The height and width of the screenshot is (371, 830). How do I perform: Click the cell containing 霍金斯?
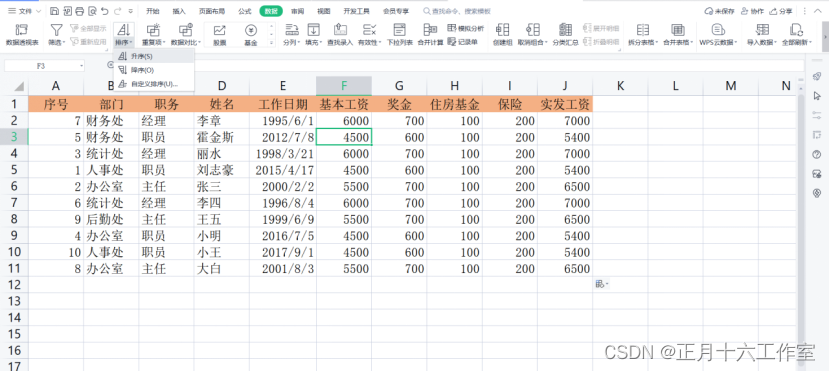(222, 137)
